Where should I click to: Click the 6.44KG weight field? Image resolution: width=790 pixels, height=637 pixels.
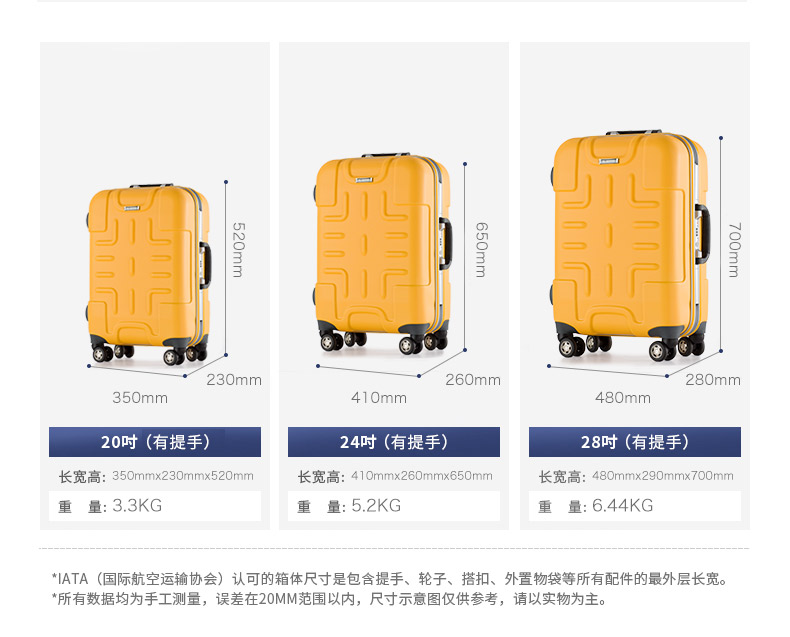[634, 505]
